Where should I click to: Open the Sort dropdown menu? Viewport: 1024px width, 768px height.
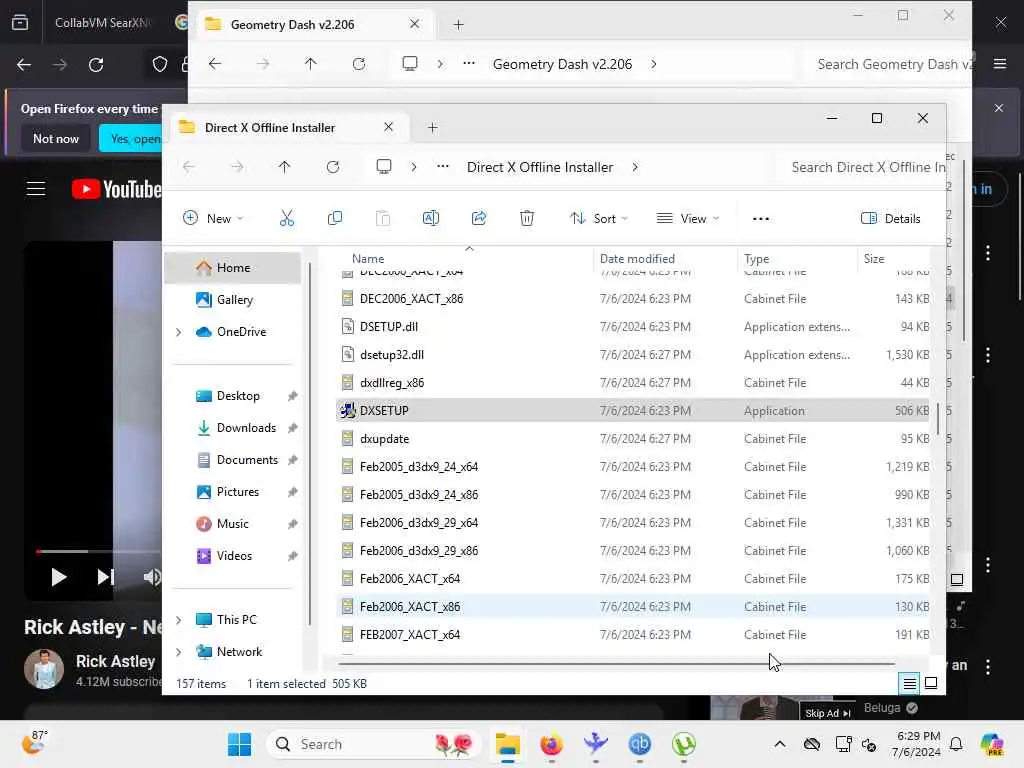coord(598,218)
